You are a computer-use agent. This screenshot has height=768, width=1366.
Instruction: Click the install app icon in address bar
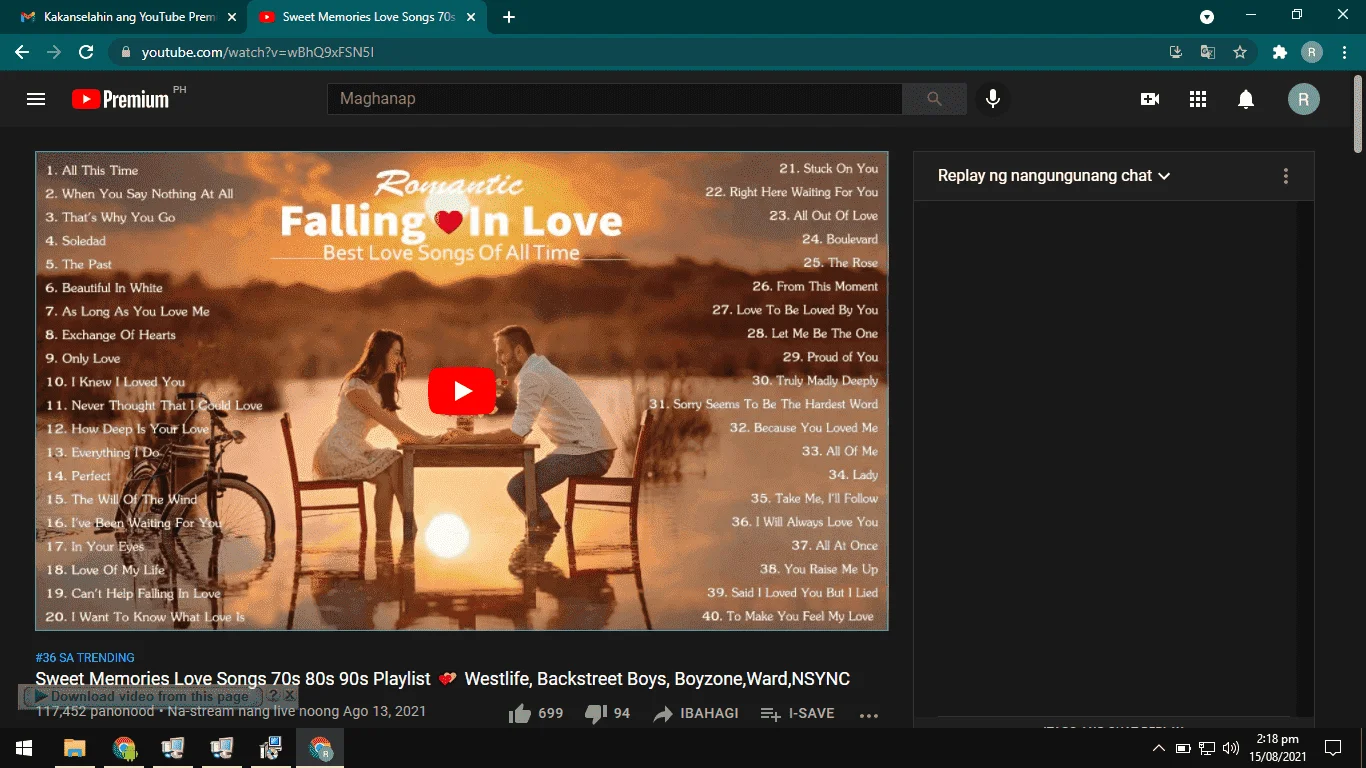tap(1176, 52)
